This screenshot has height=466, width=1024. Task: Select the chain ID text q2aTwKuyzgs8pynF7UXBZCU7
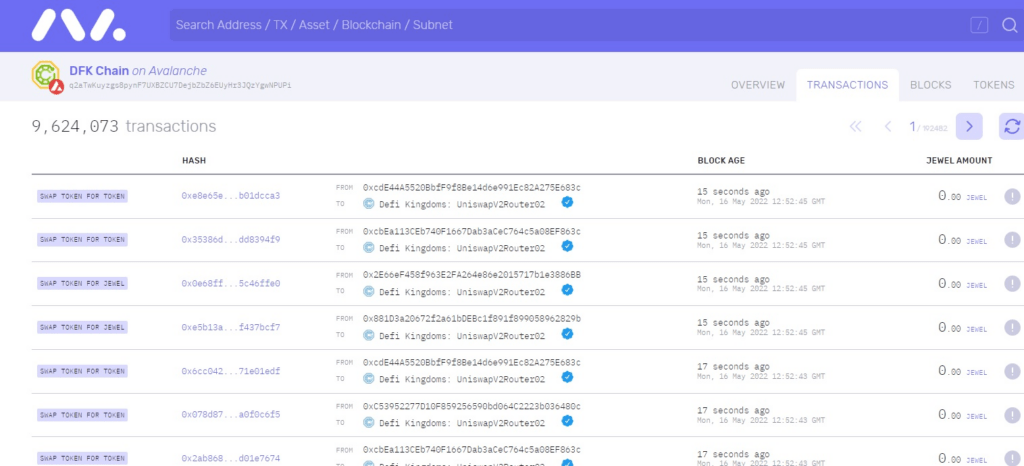[180, 85]
